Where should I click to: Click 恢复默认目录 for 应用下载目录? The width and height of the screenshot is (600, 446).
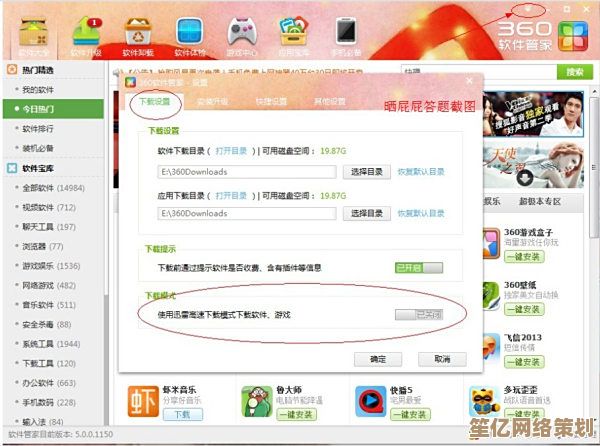pyautogui.click(x=421, y=213)
